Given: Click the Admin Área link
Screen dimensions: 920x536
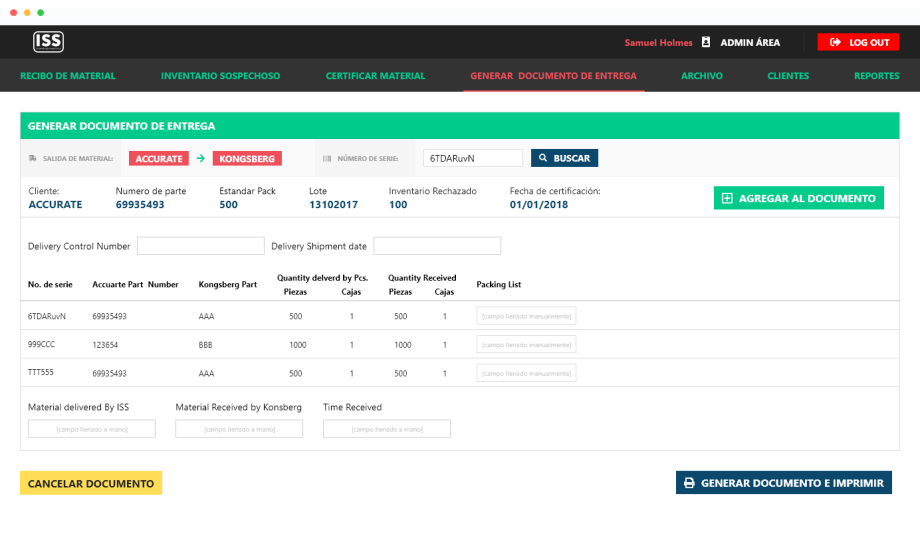Looking at the screenshot, I should tap(750, 42).
